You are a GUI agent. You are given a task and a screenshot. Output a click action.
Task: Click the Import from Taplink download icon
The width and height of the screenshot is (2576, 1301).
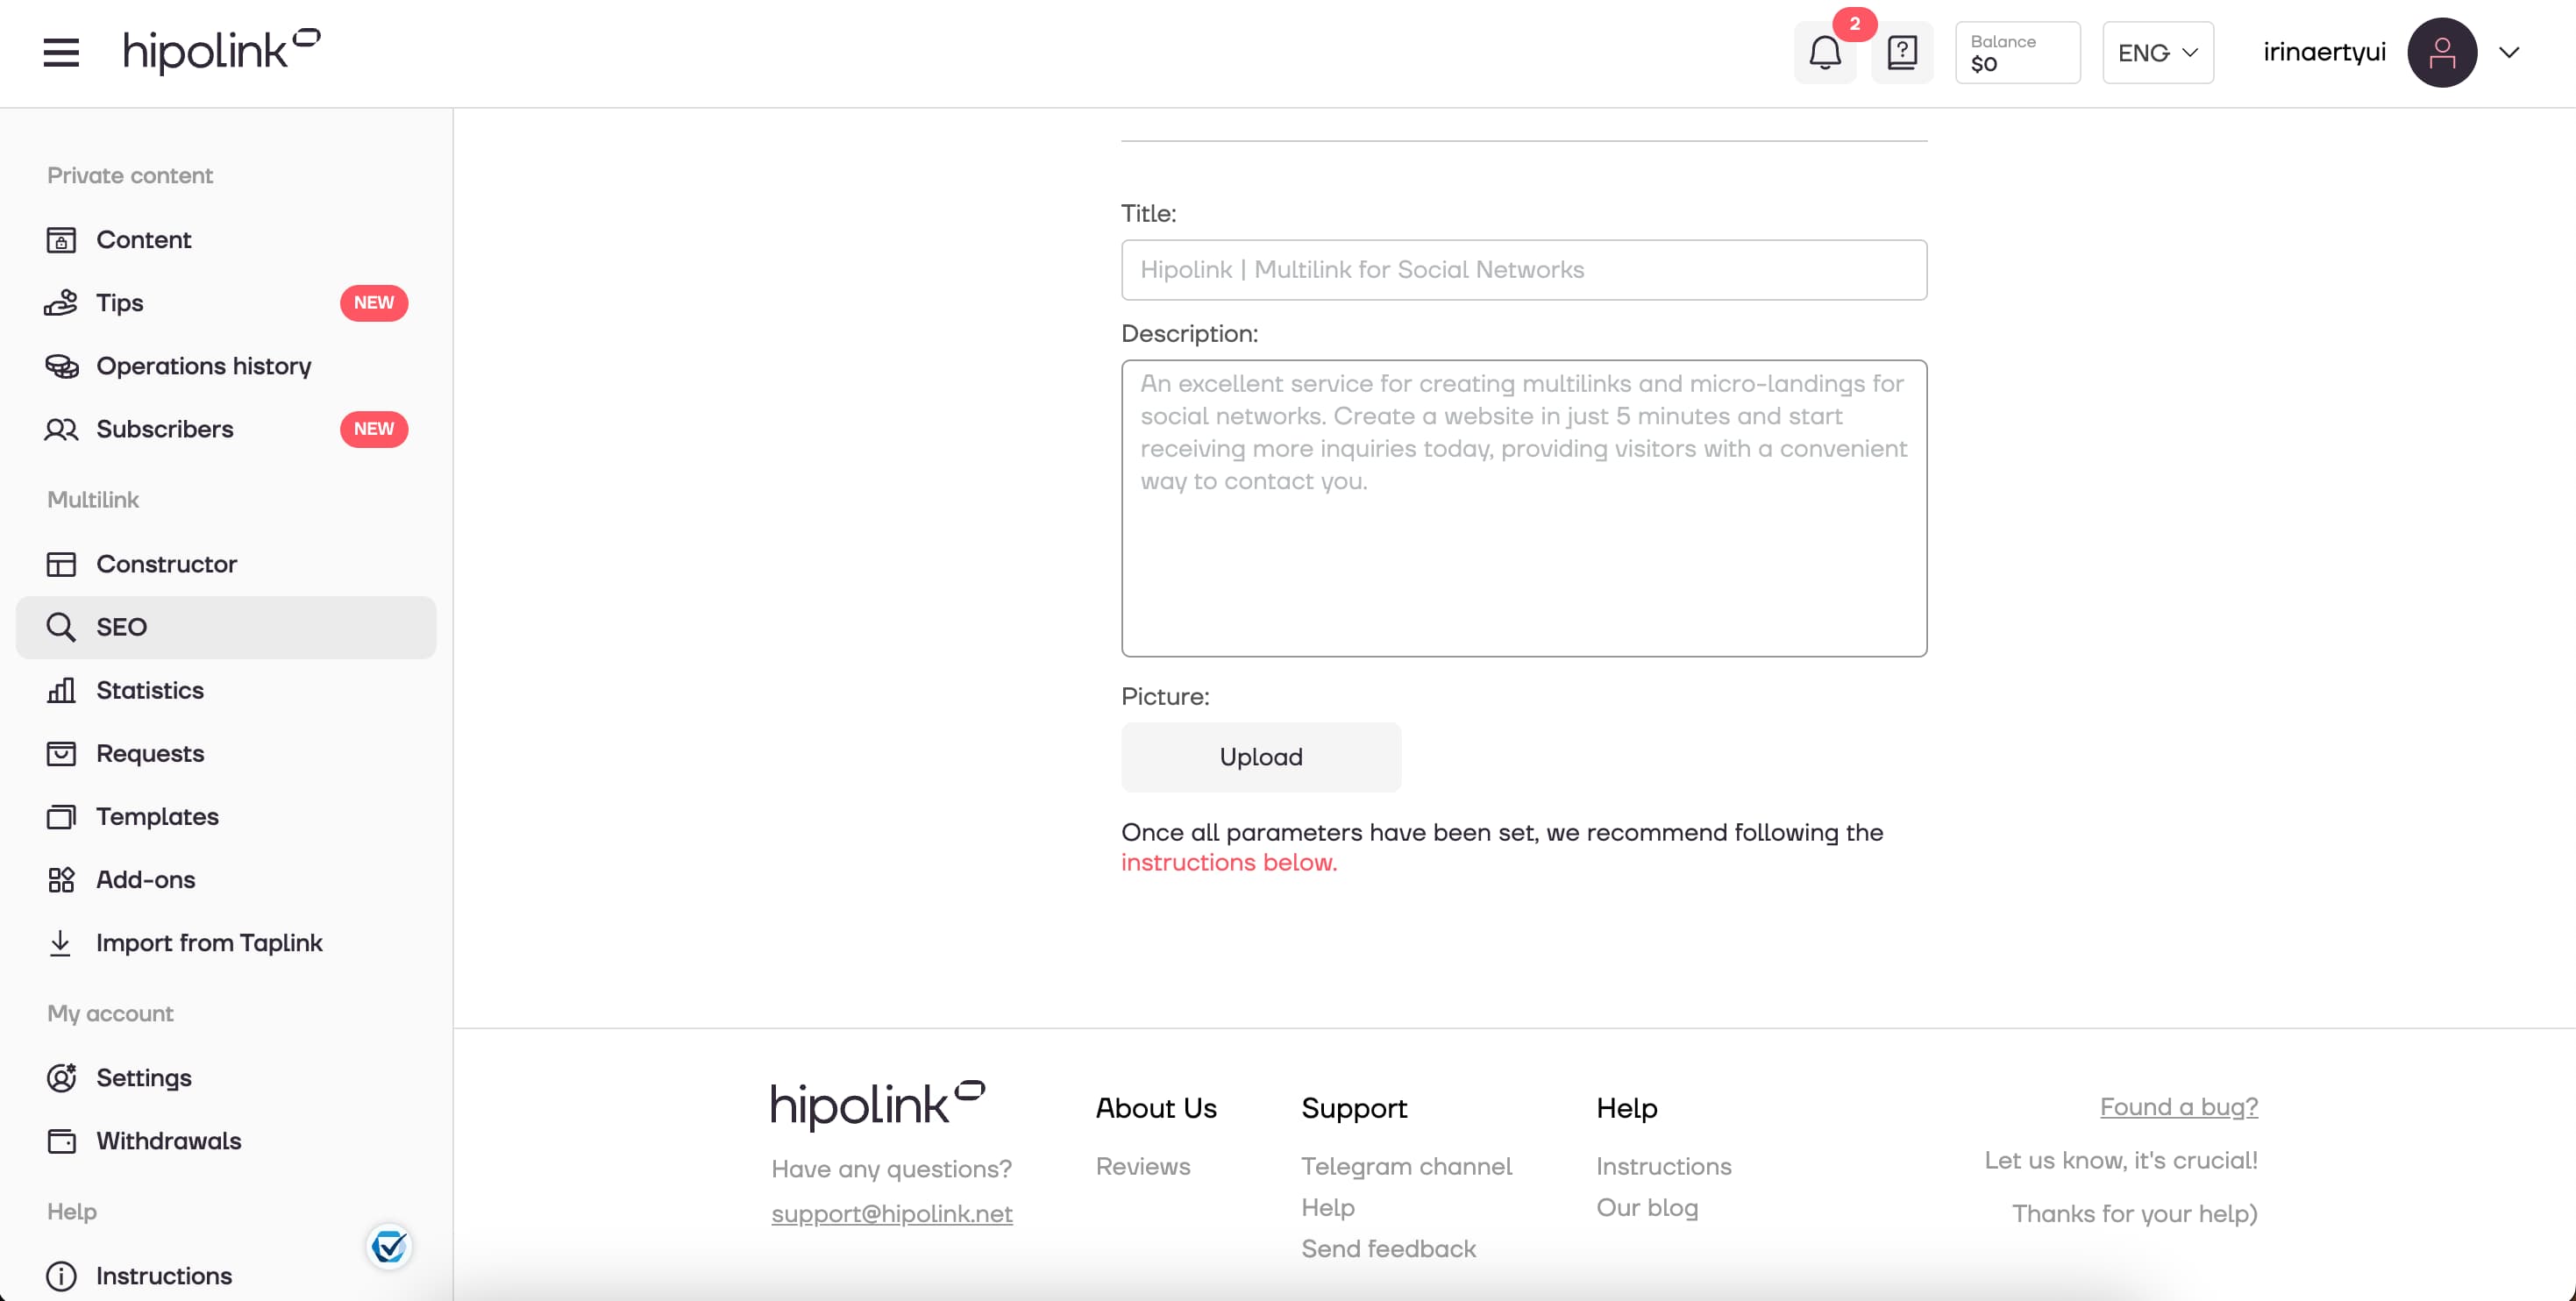coord(61,943)
